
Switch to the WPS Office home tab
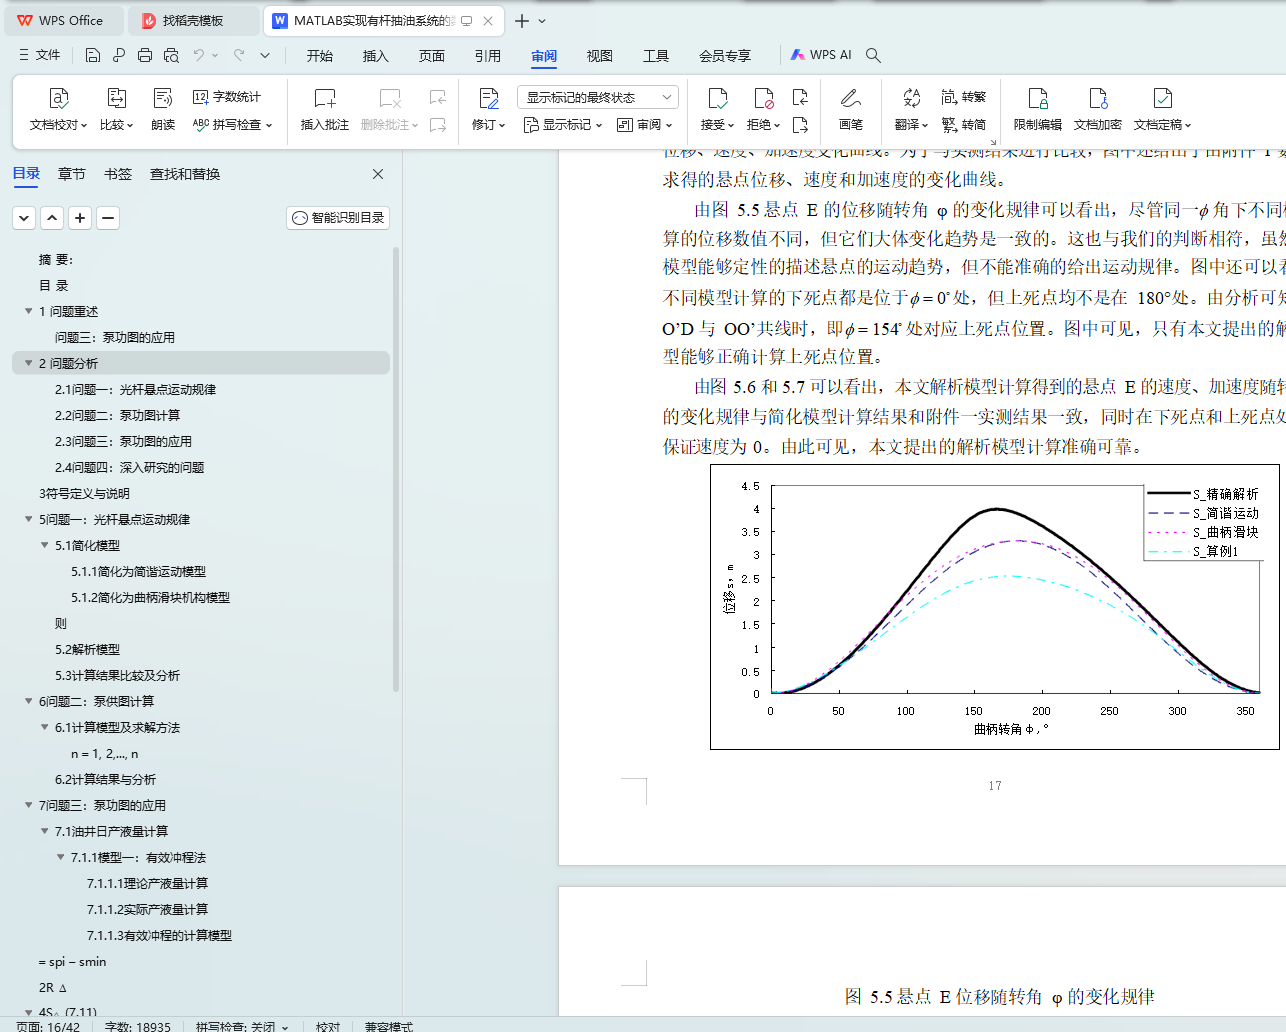[62, 20]
